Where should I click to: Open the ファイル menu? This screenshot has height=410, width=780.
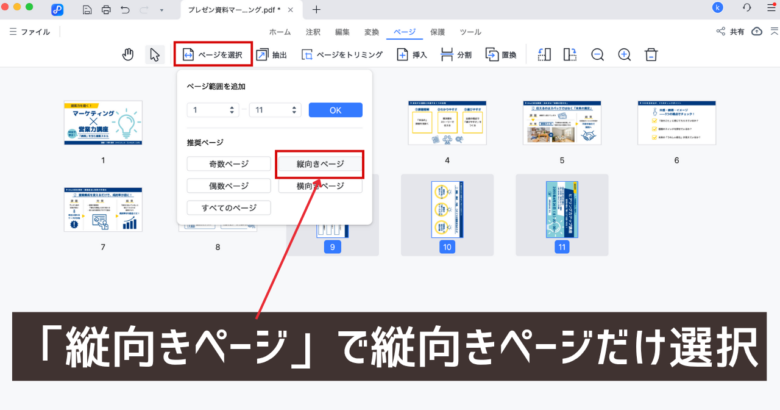(29, 32)
